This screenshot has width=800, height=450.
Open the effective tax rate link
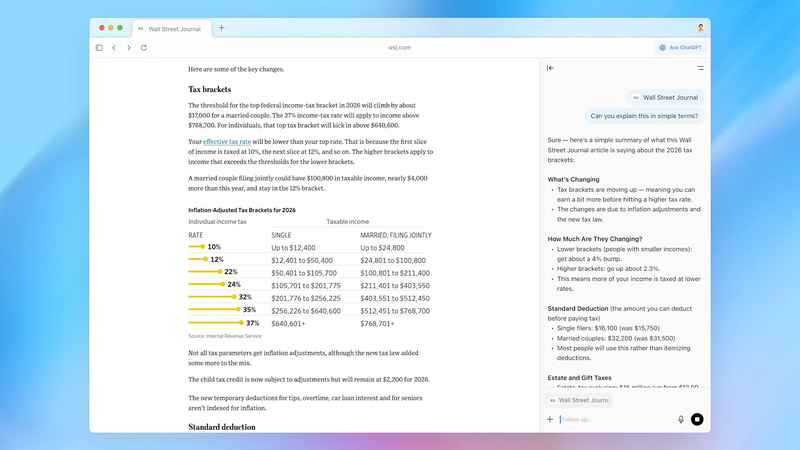[x=227, y=142]
